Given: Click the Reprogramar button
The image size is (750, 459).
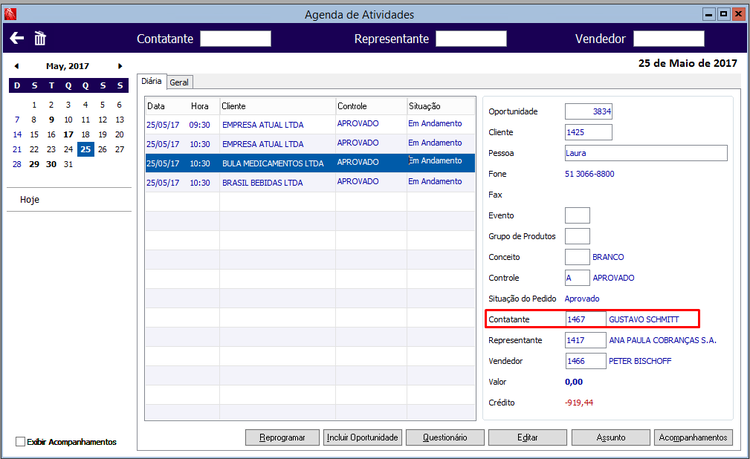Looking at the screenshot, I should 282,437.
